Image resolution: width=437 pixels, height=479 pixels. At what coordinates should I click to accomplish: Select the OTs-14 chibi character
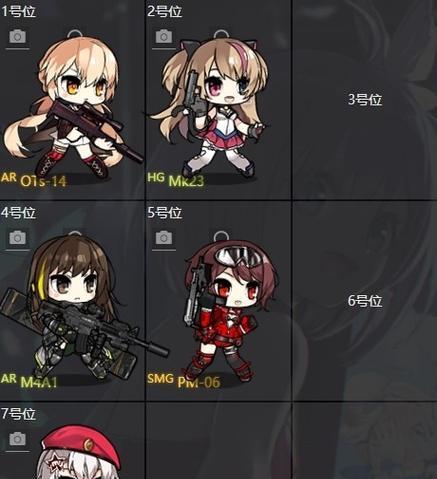(72, 107)
